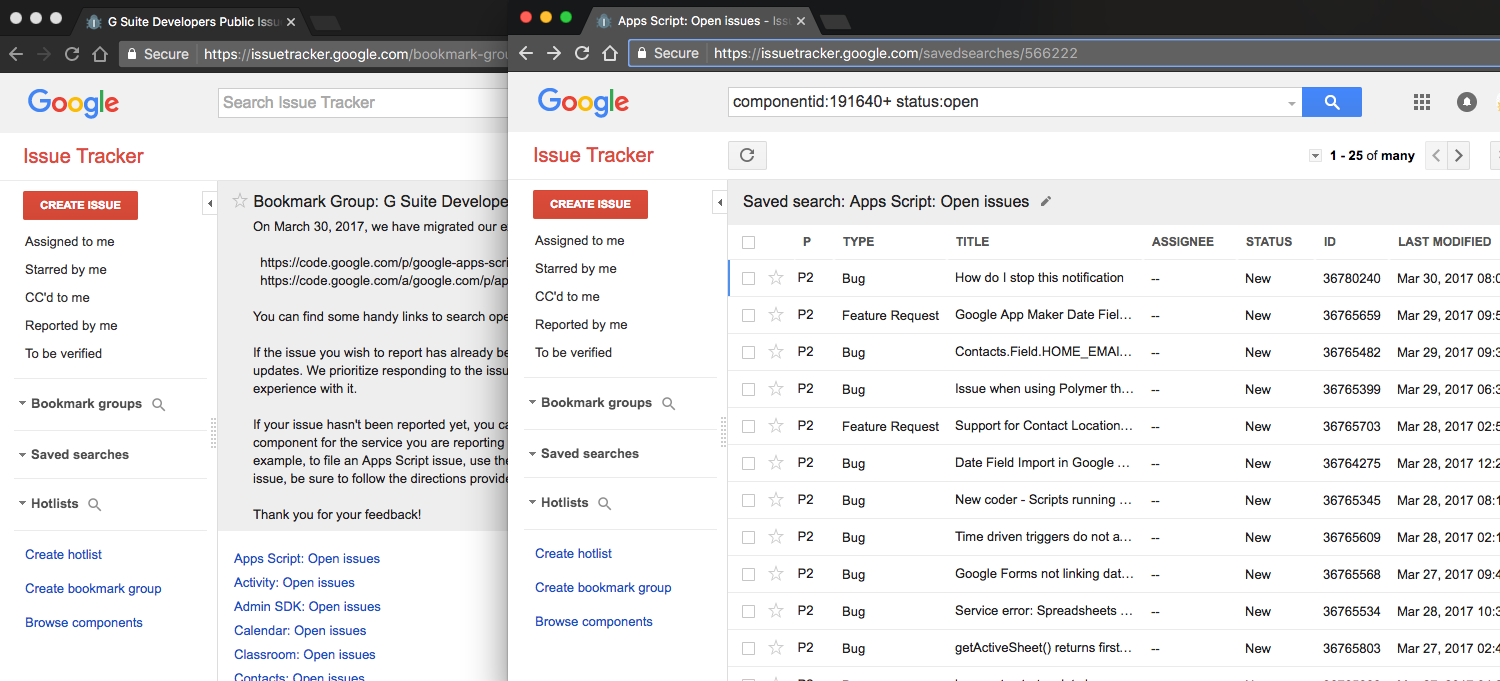Star issue 36780240
The height and width of the screenshot is (681, 1500).
point(776,278)
